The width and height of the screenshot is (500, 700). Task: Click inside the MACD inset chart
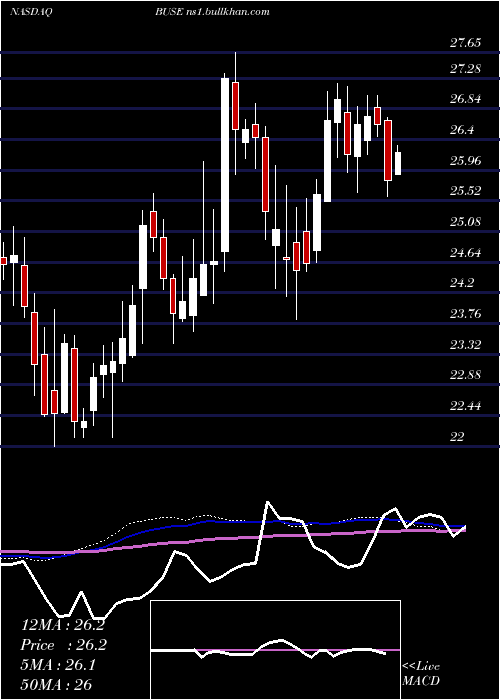[275, 650]
